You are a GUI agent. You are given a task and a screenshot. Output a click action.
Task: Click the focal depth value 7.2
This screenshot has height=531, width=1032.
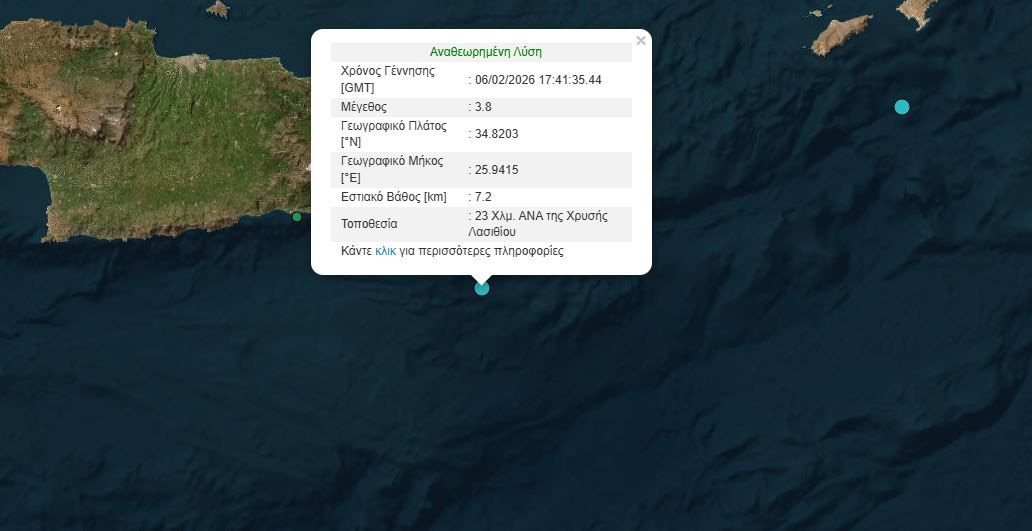(x=483, y=197)
